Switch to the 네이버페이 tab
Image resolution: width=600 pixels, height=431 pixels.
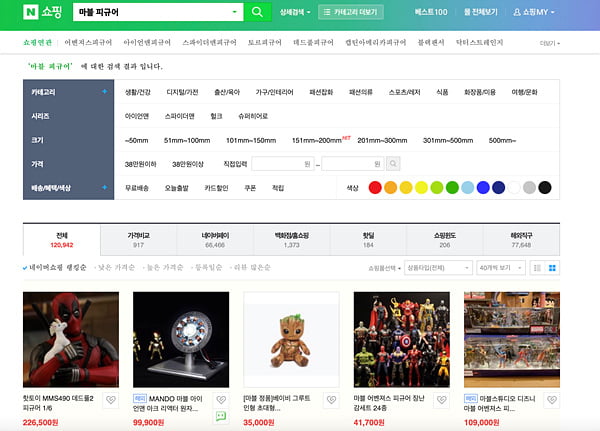pos(215,240)
